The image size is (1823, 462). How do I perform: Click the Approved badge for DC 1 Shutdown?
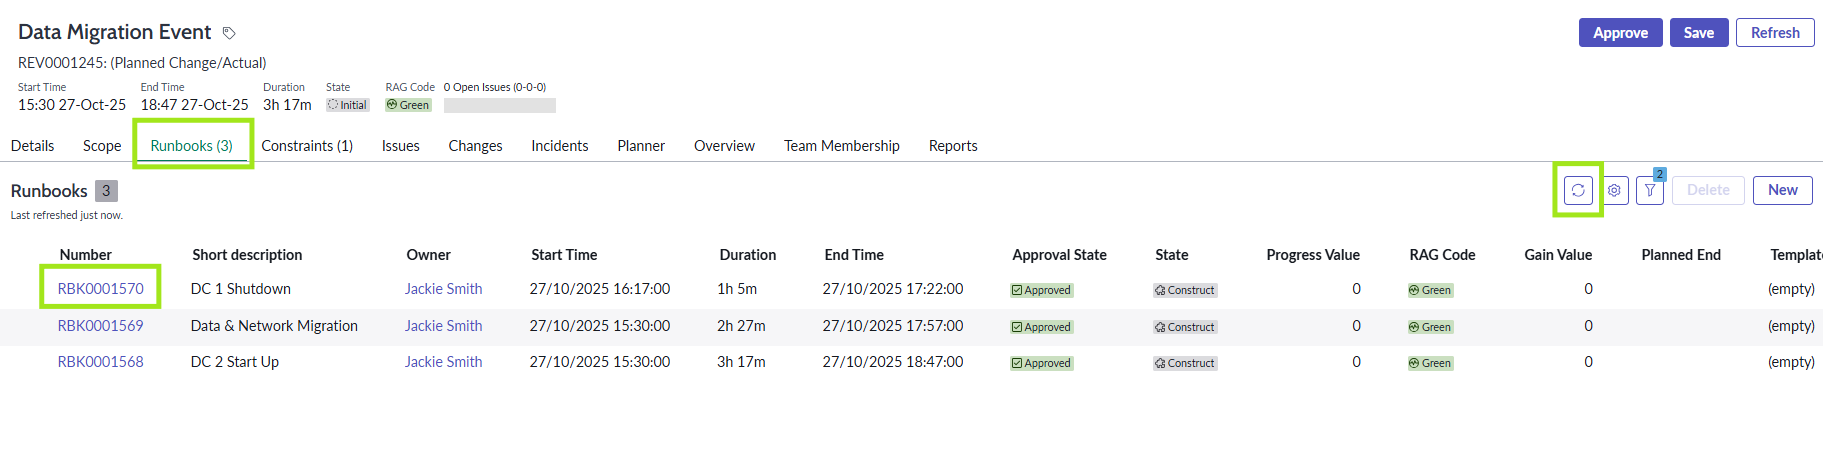[x=1041, y=290]
